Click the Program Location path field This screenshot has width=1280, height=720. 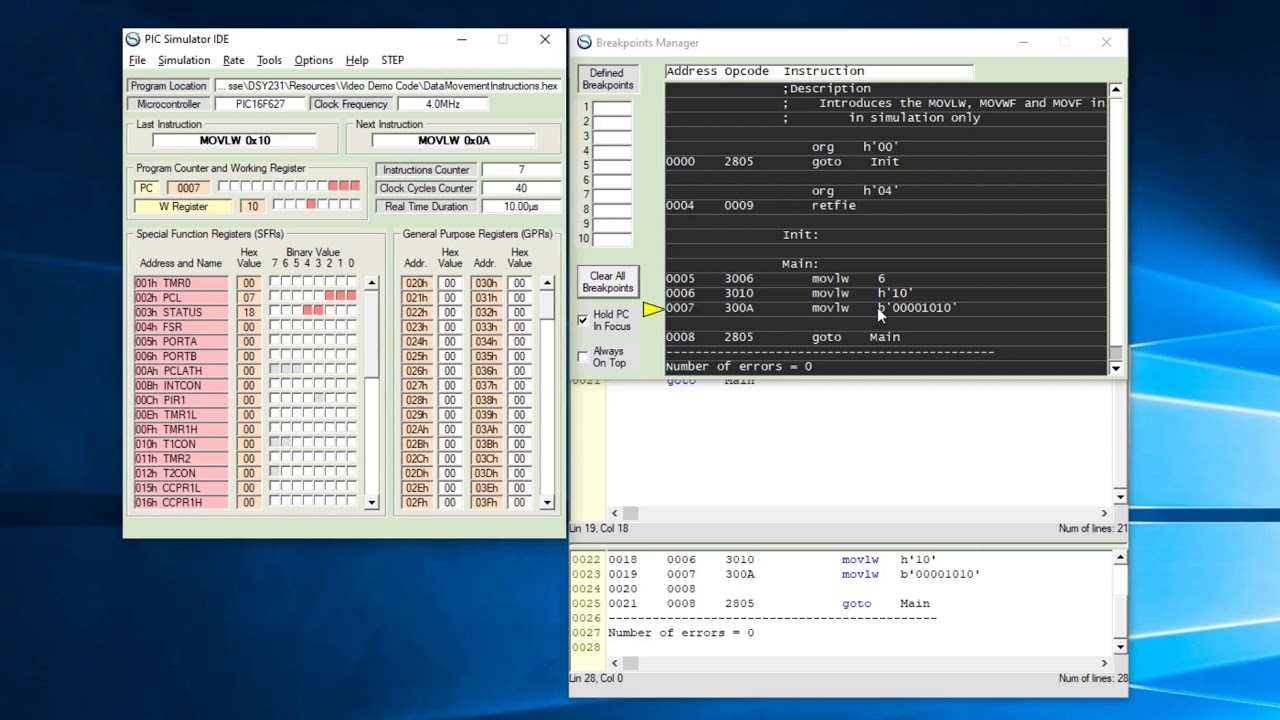pyautogui.click(x=387, y=86)
